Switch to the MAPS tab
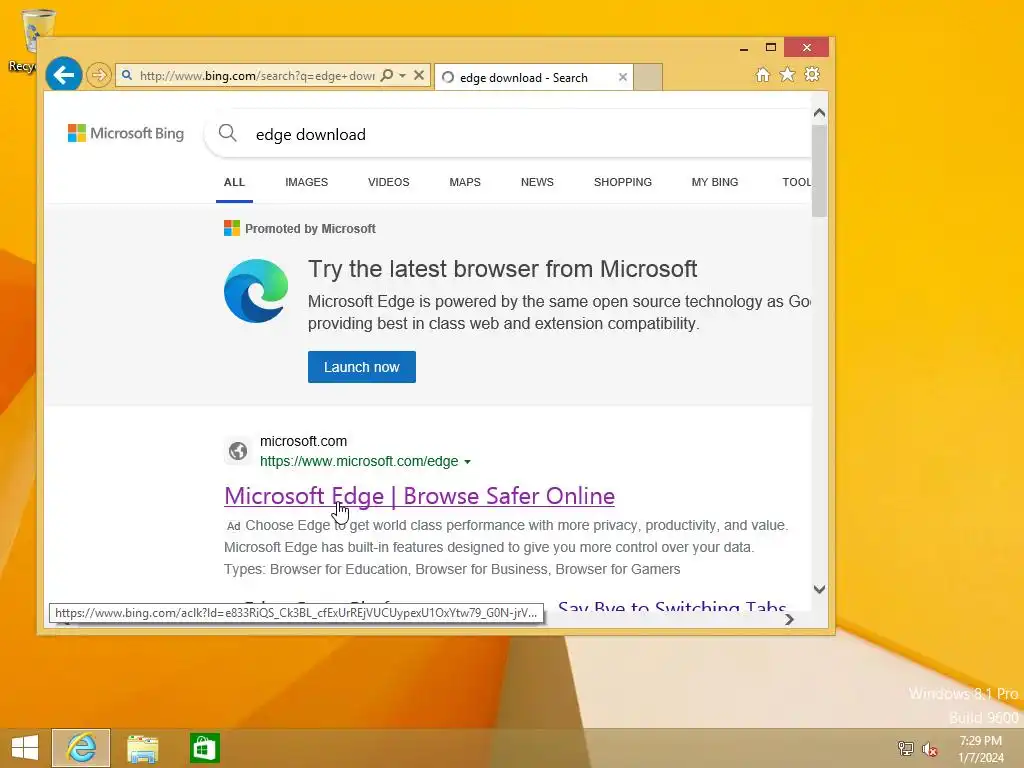Viewport: 1024px width, 768px height. [465, 182]
